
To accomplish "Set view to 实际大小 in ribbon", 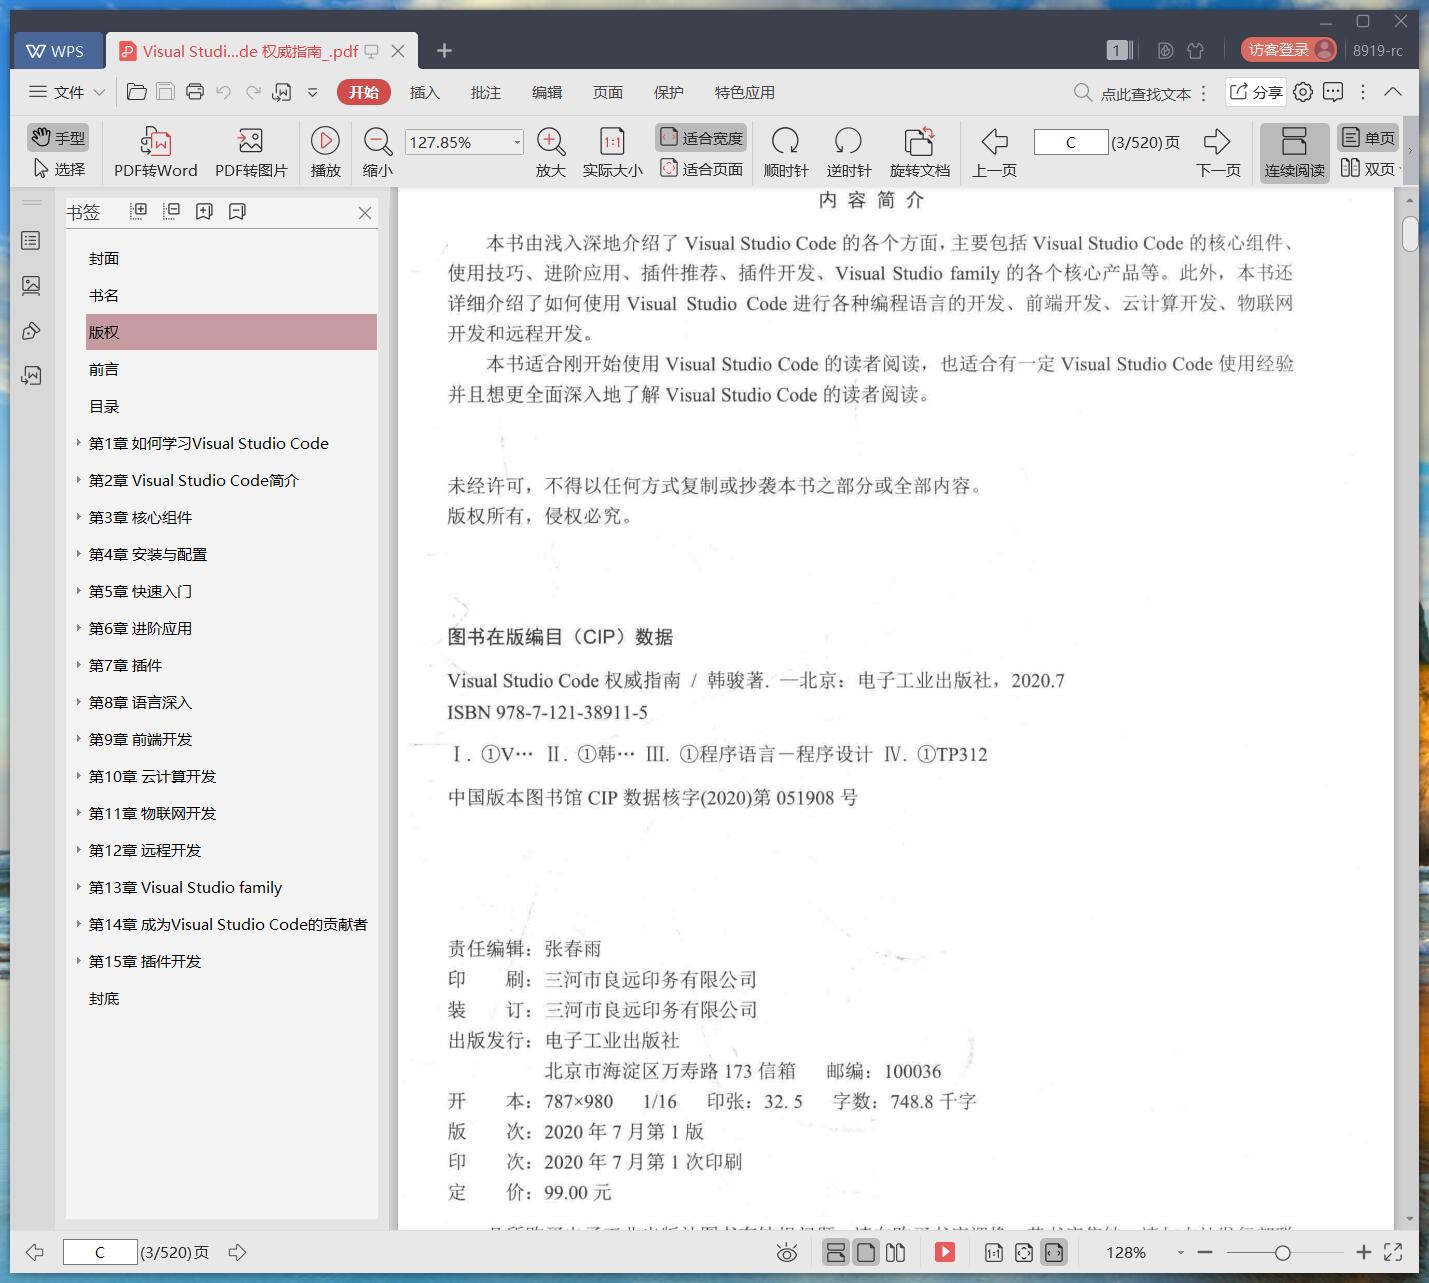I will coord(612,152).
